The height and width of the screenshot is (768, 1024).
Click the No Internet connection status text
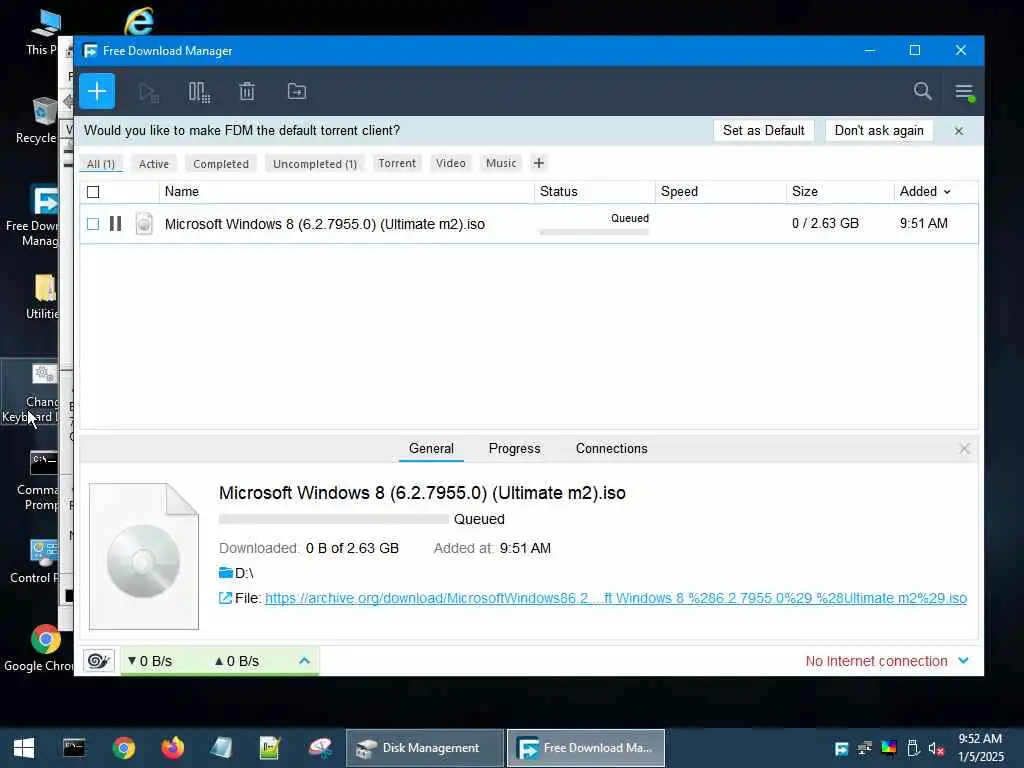pos(876,661)
